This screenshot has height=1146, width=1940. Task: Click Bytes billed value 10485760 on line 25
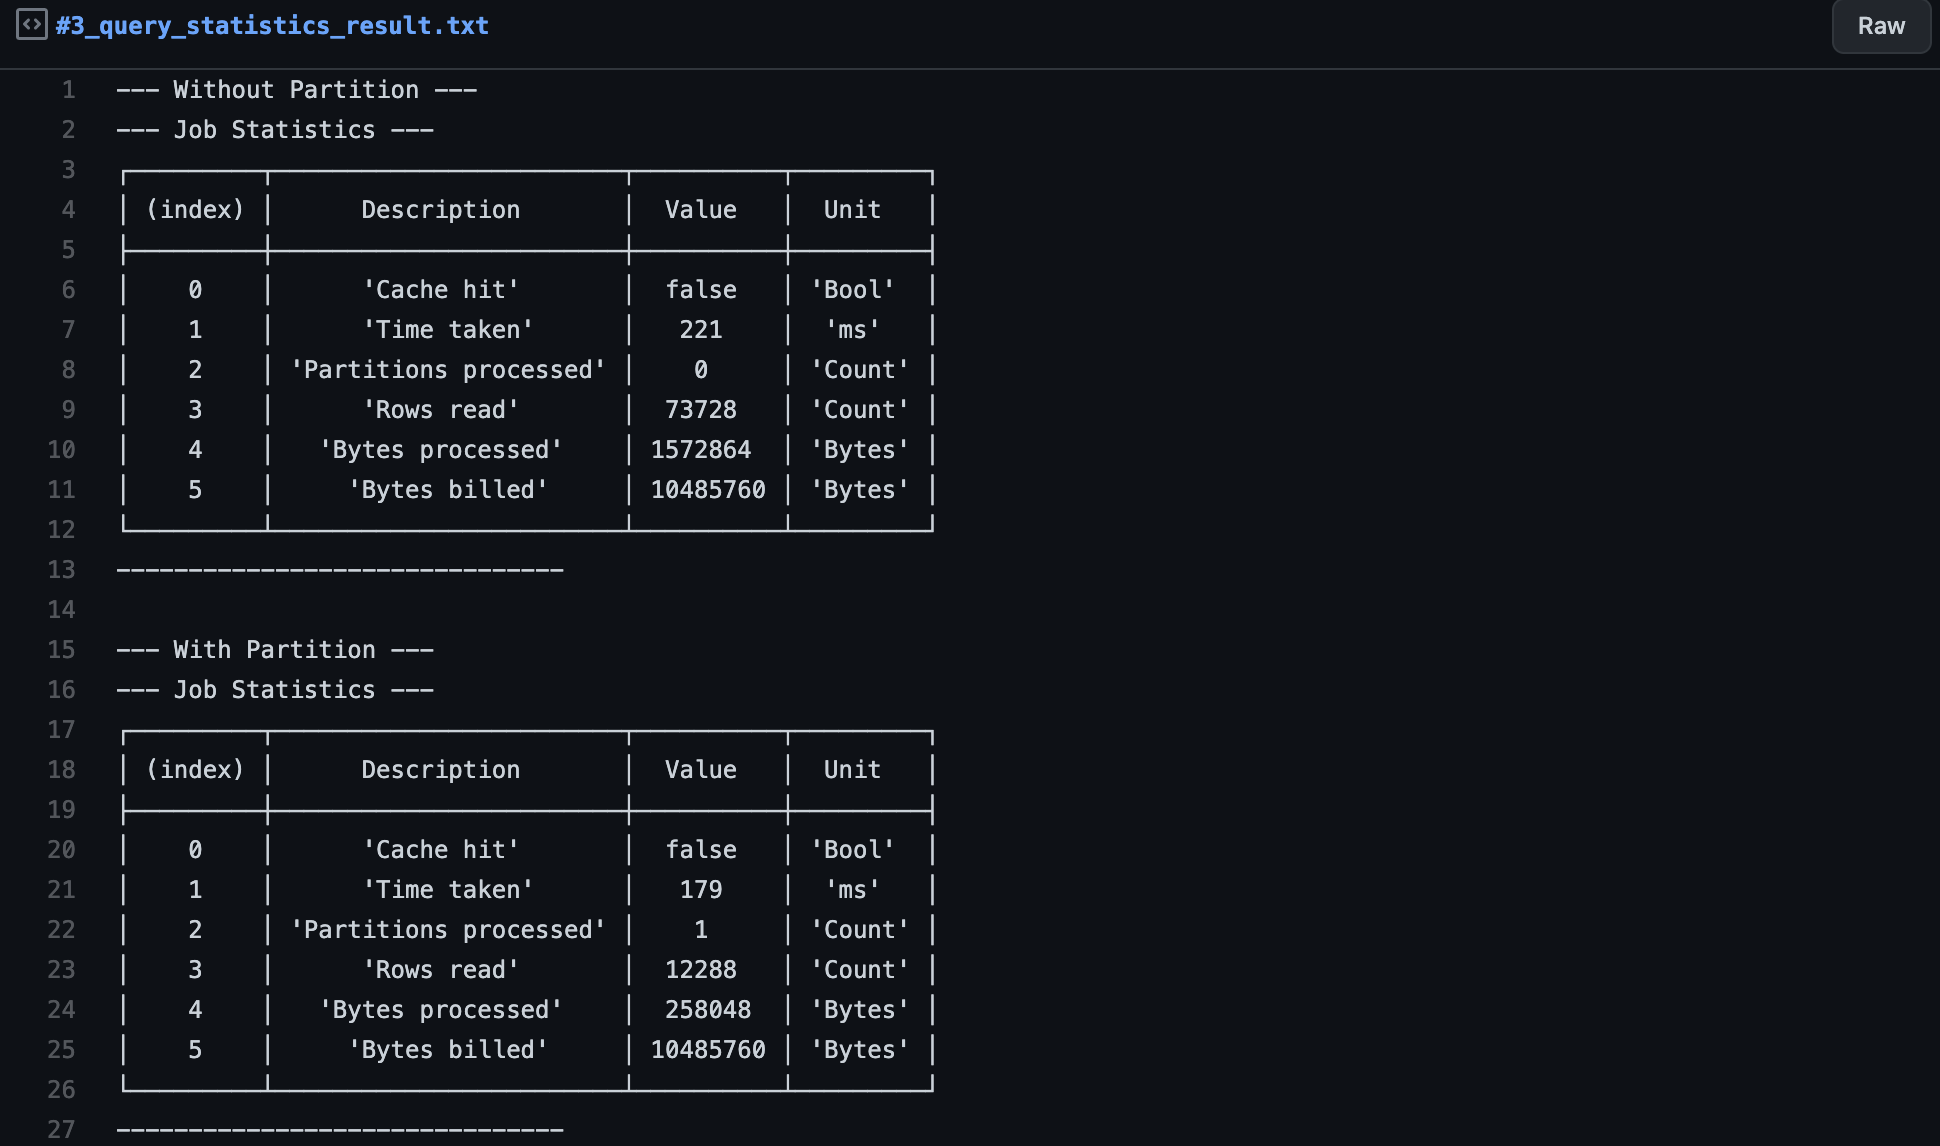point(708,1050)
